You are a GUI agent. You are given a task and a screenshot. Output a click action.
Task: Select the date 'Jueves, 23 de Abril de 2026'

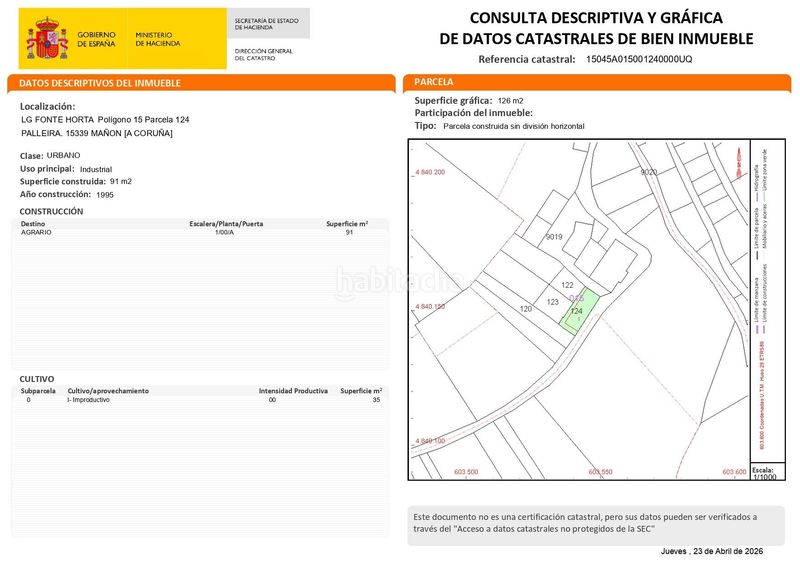[x=712, y=551]
